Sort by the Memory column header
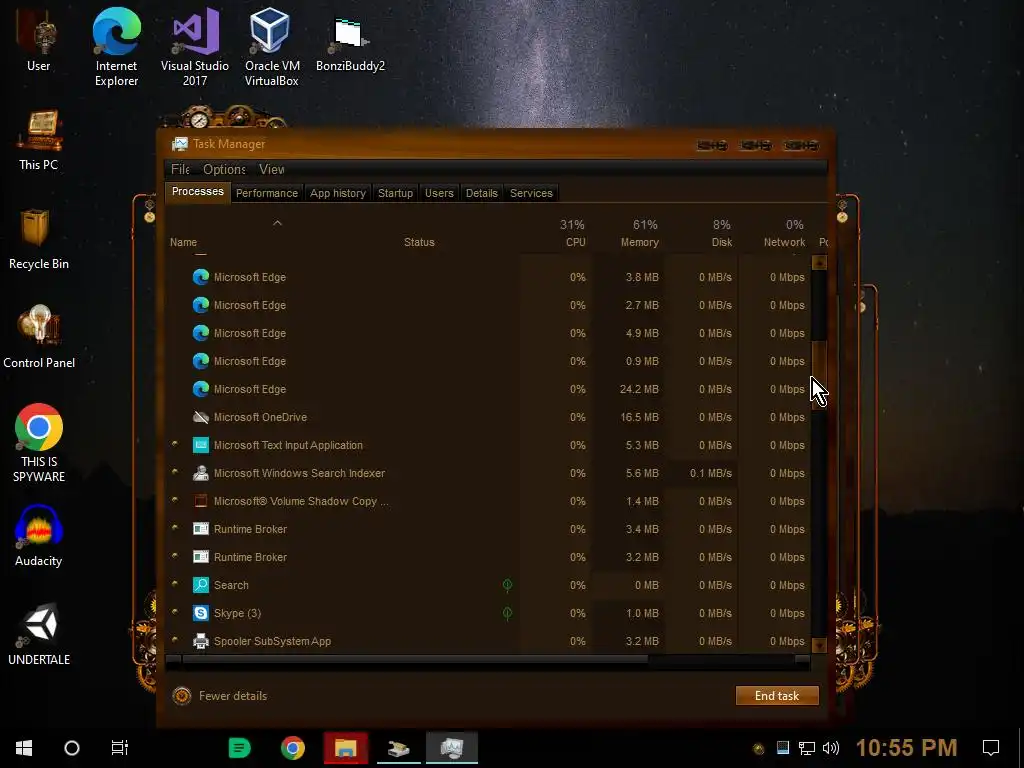 point(639,242)
